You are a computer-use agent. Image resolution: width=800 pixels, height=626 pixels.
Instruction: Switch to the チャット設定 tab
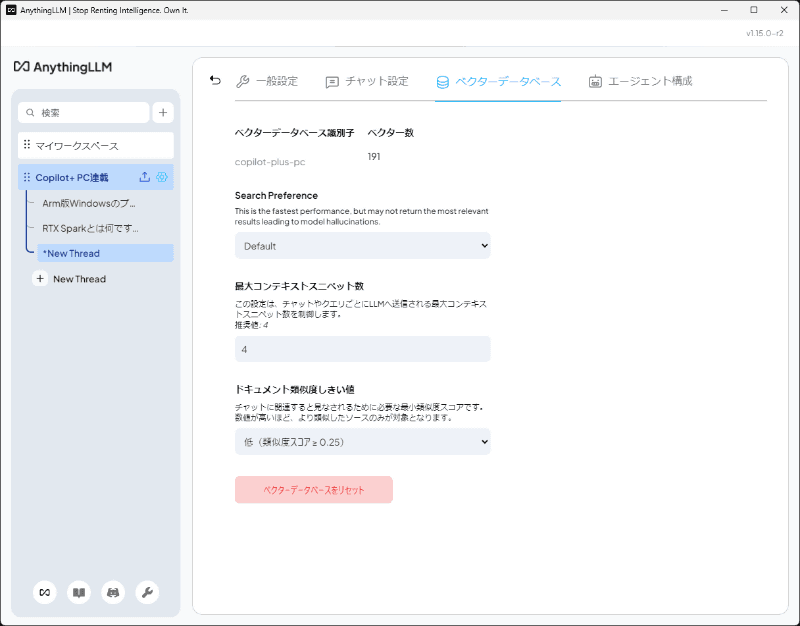367,81
